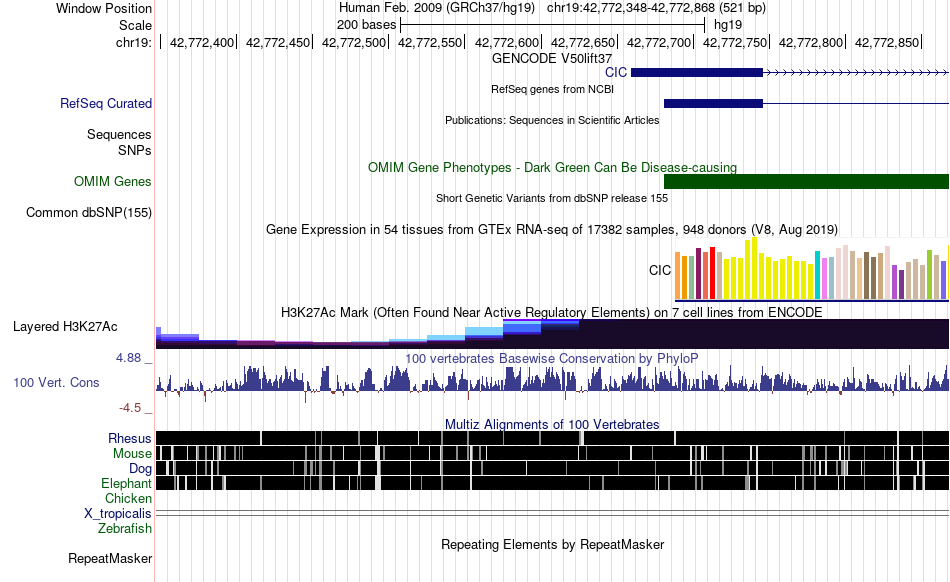Click the Rhesus alignment block row

(x=552, y=438)
